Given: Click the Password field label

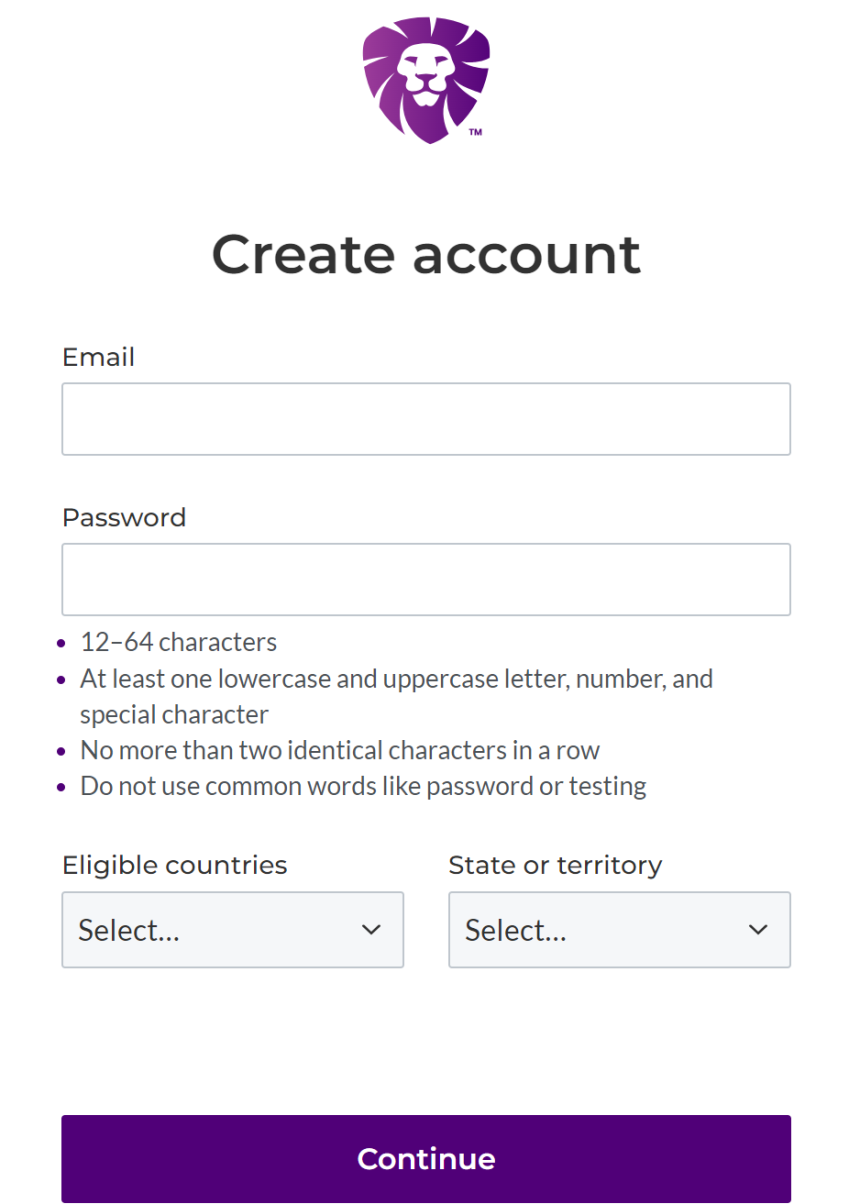Looking at the screenshot, I should pos(124,517).
